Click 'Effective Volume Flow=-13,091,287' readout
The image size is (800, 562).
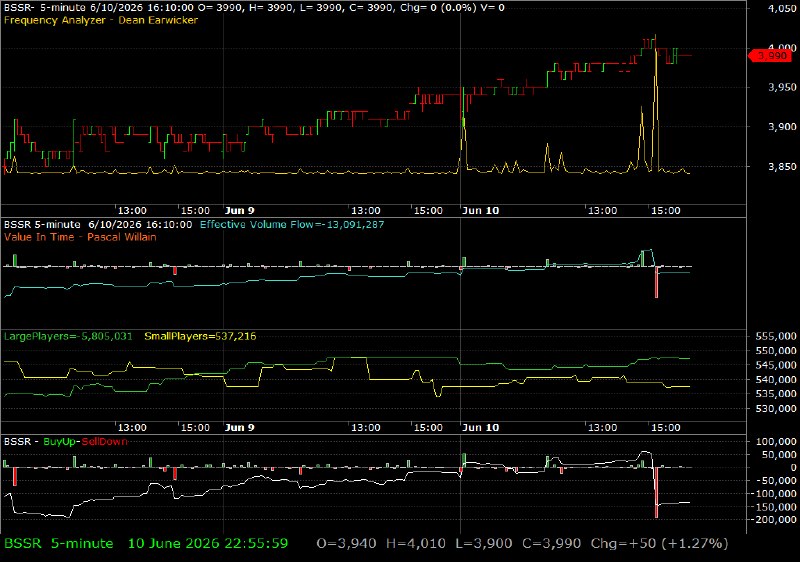point(292,225)
